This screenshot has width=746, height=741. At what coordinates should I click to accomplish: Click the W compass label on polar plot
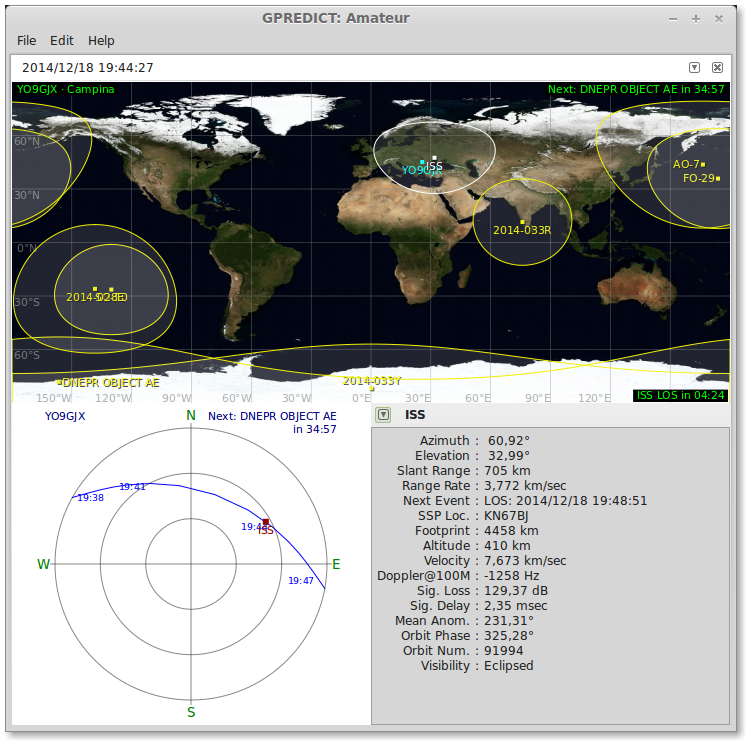pos(43,564)
